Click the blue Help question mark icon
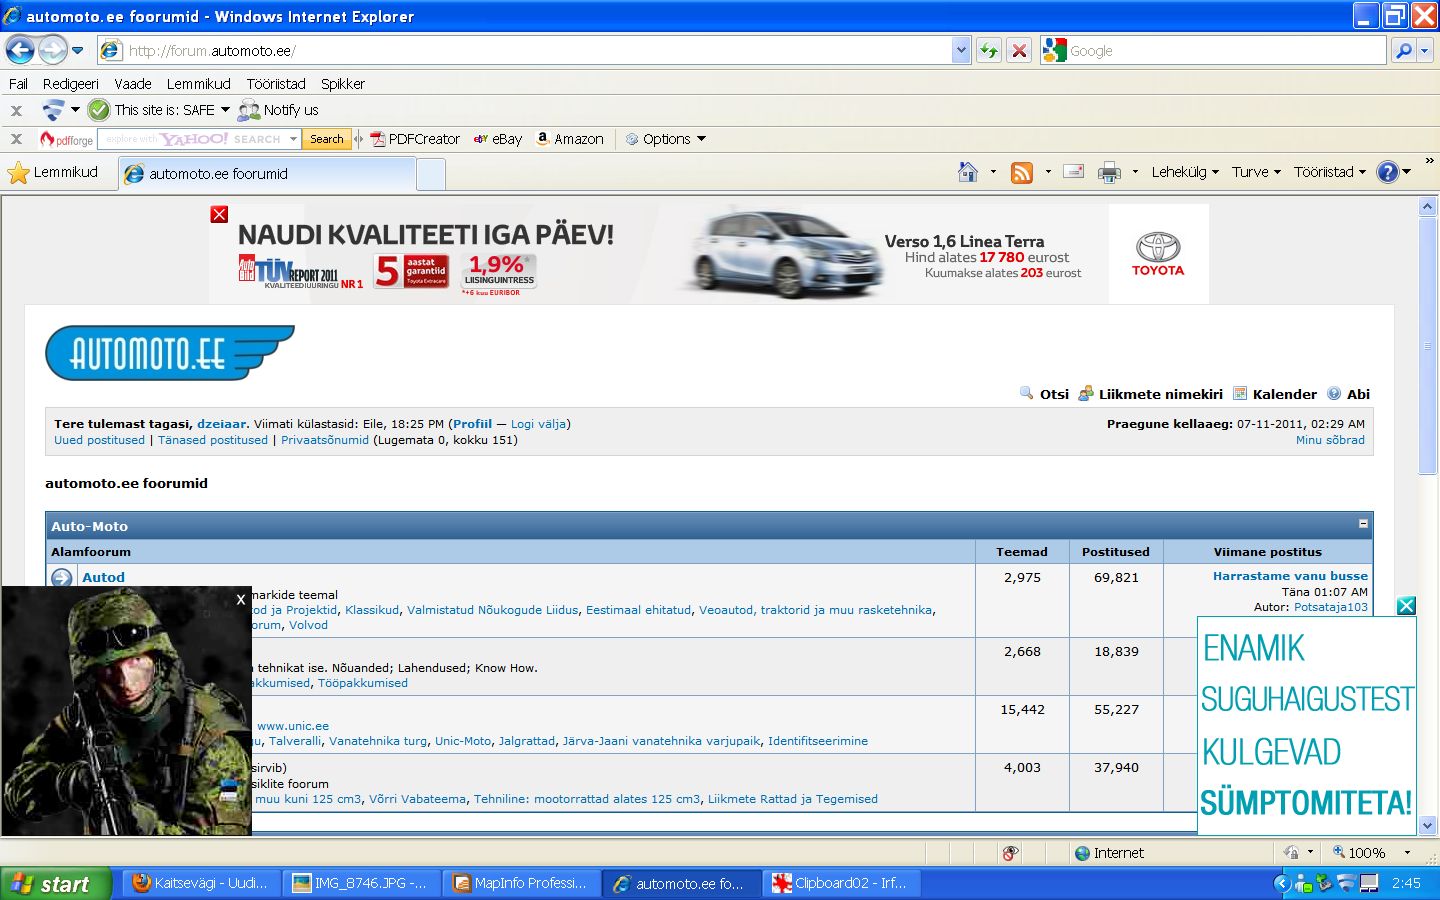This screenshot has width=1440, height=900. [1387, 172]
